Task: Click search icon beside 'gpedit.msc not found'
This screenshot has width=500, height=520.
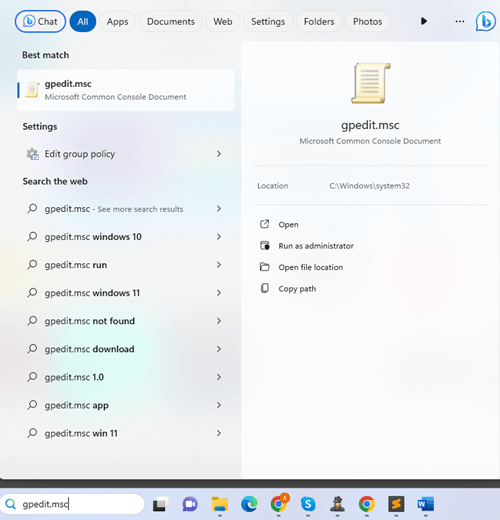Action: point(32,321)
